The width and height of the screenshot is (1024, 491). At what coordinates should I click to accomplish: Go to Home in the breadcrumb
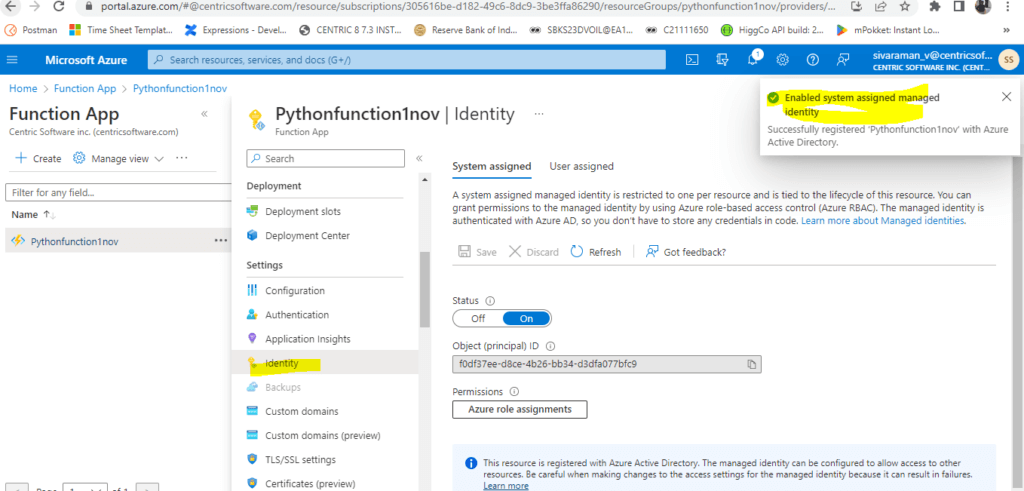[x=23, y=88]
